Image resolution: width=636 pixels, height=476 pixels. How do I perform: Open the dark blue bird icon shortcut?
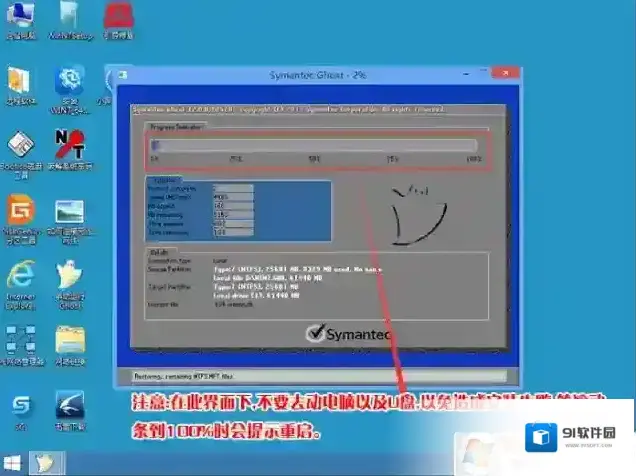(x=69, y=404)
